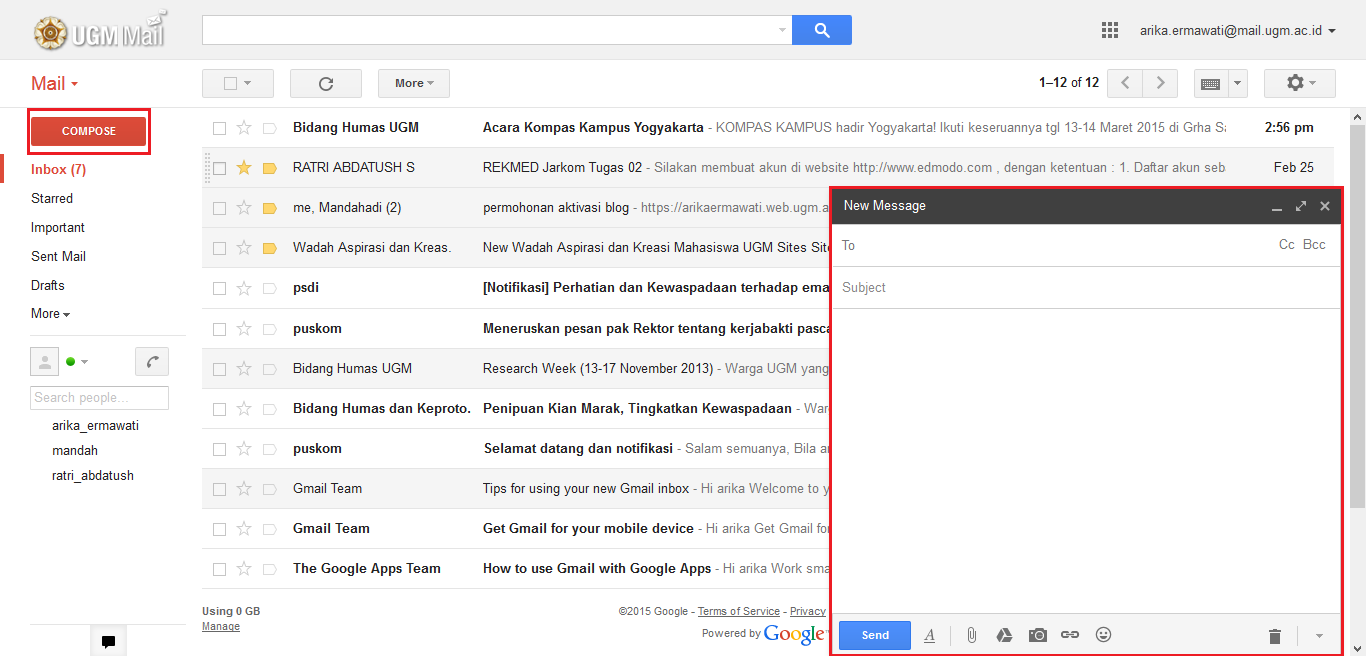Star the psdi Notifikasi email

click(244, 288)
